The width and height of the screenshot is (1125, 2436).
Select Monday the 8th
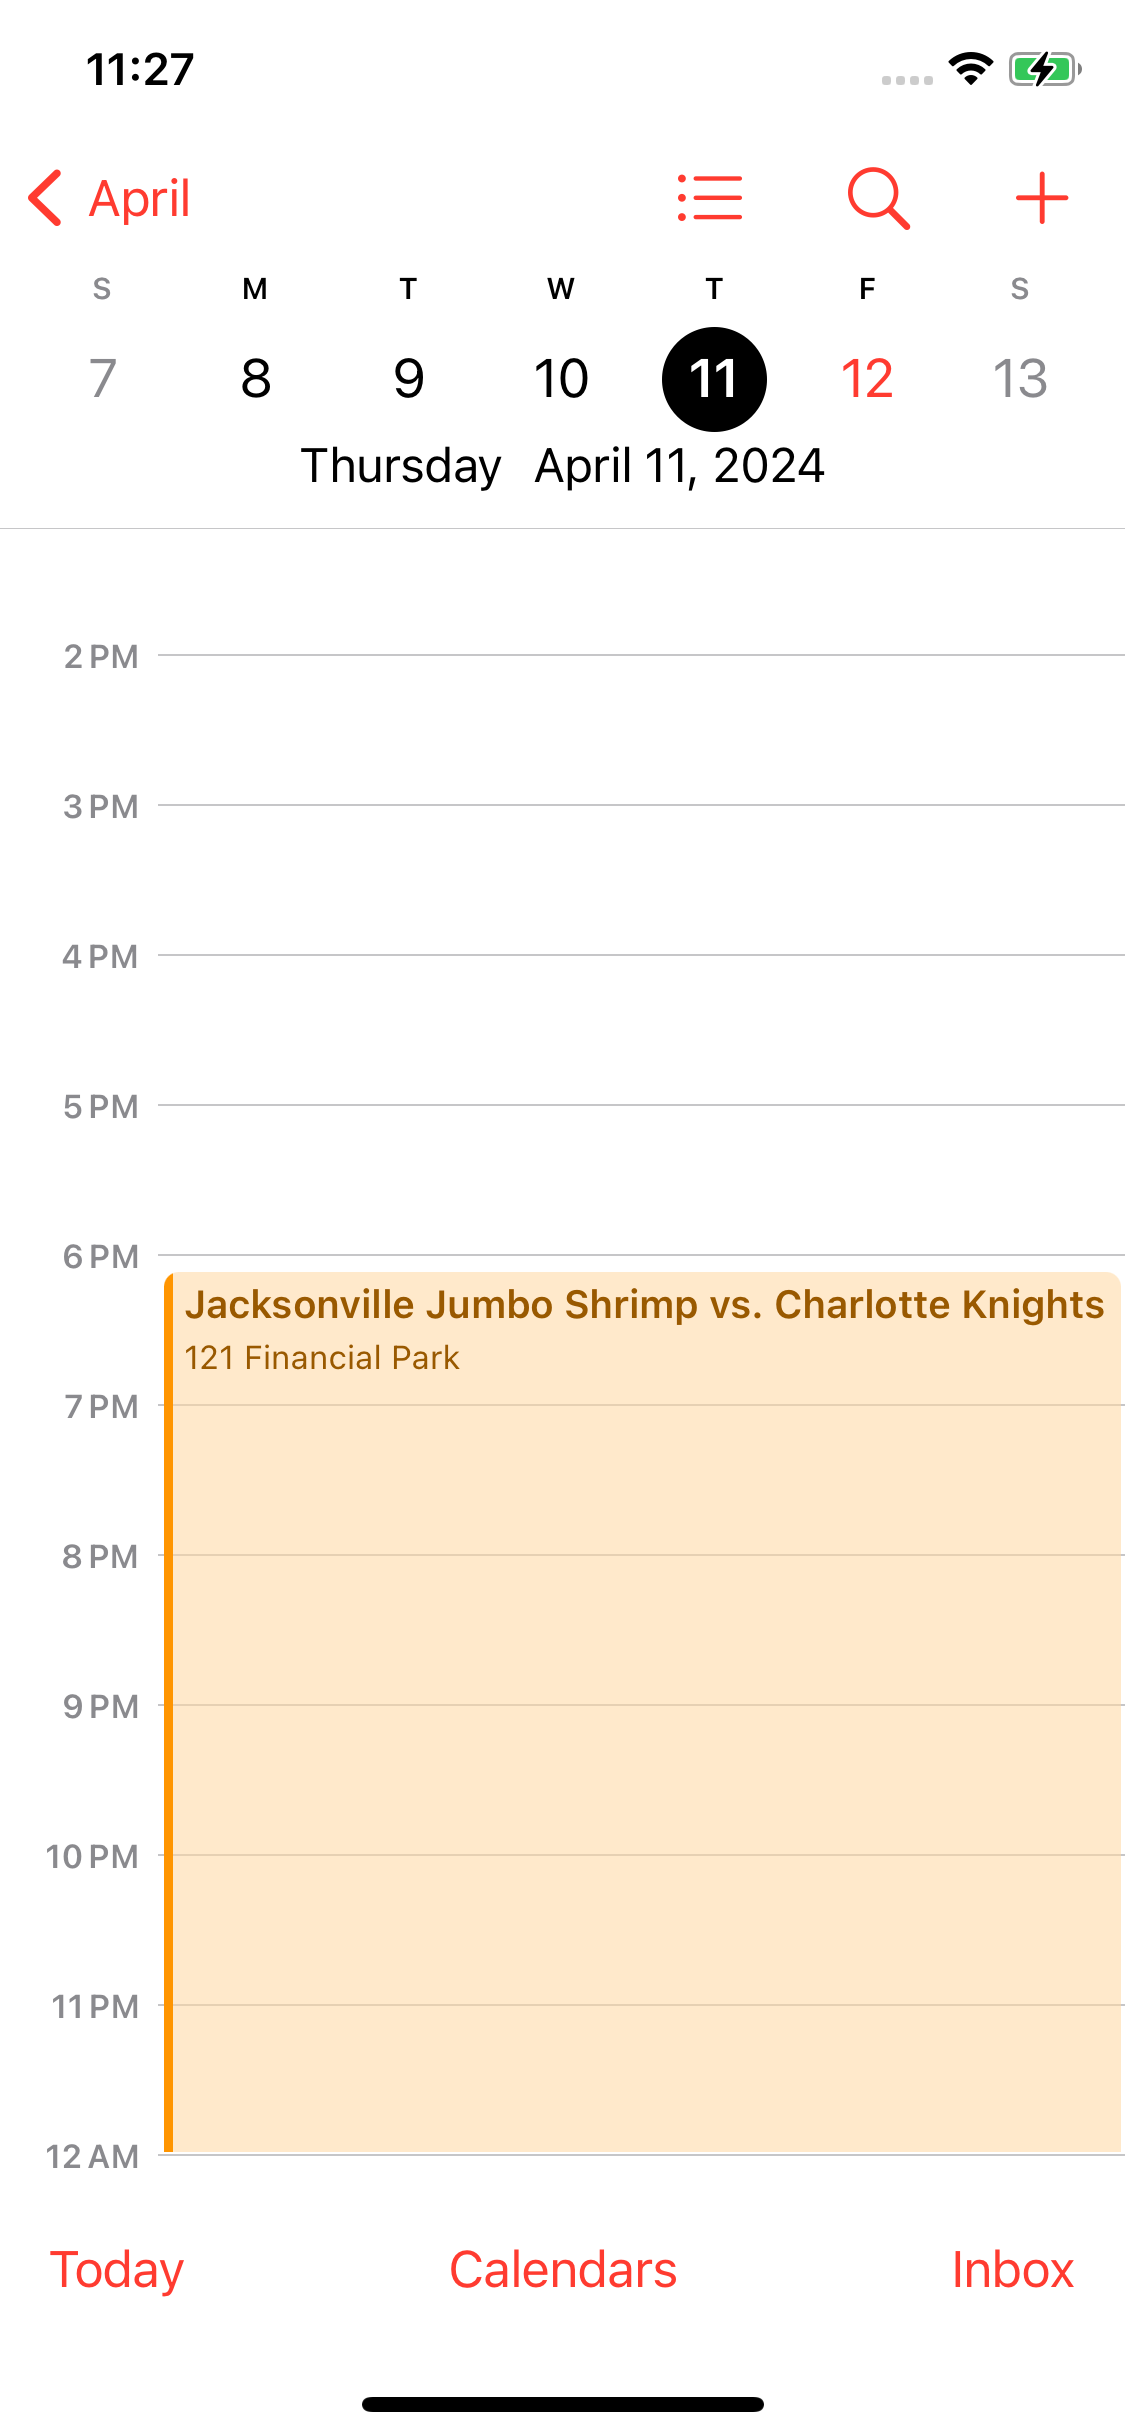(256, 378)
